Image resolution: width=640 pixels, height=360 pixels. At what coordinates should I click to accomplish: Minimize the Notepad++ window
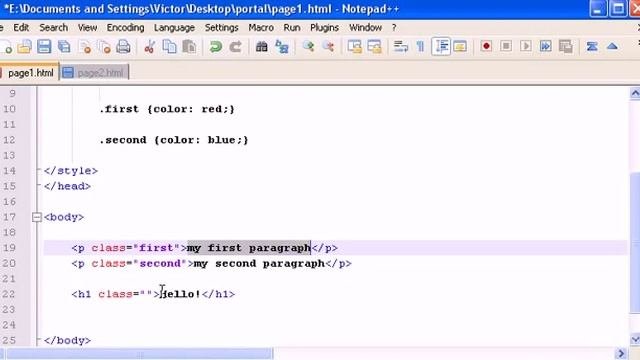598,9
